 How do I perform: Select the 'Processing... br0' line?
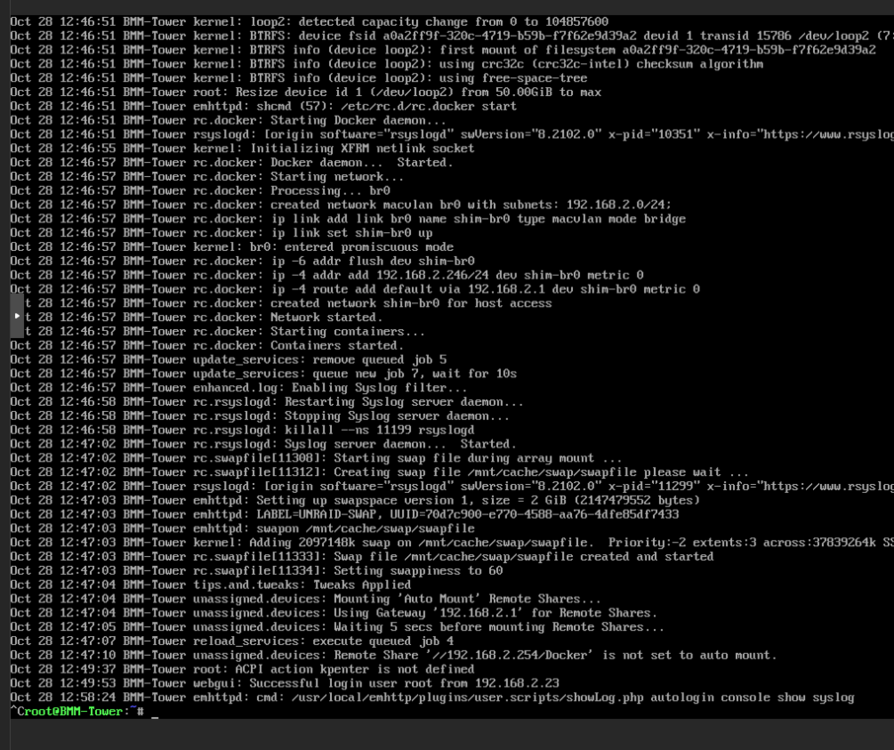click(x=200, y=190)
